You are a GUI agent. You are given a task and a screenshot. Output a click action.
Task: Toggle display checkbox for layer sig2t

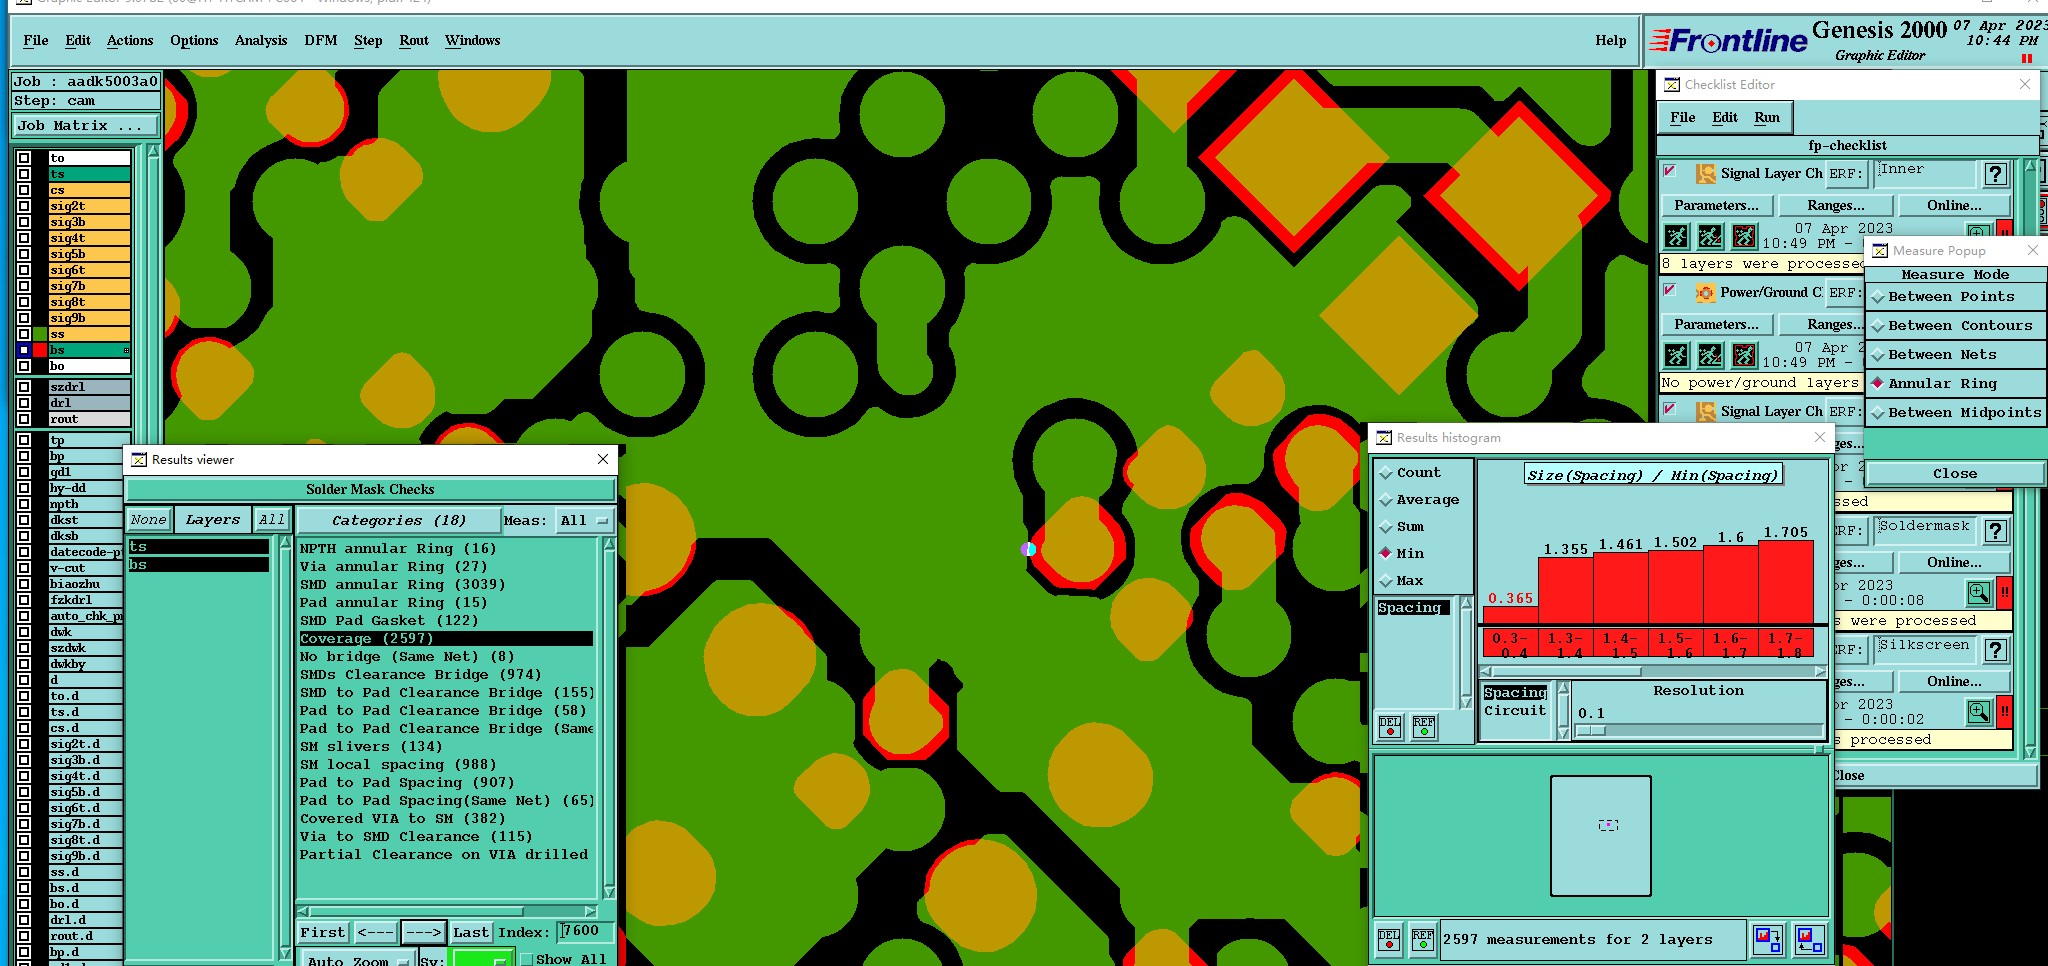coord(24,206)
